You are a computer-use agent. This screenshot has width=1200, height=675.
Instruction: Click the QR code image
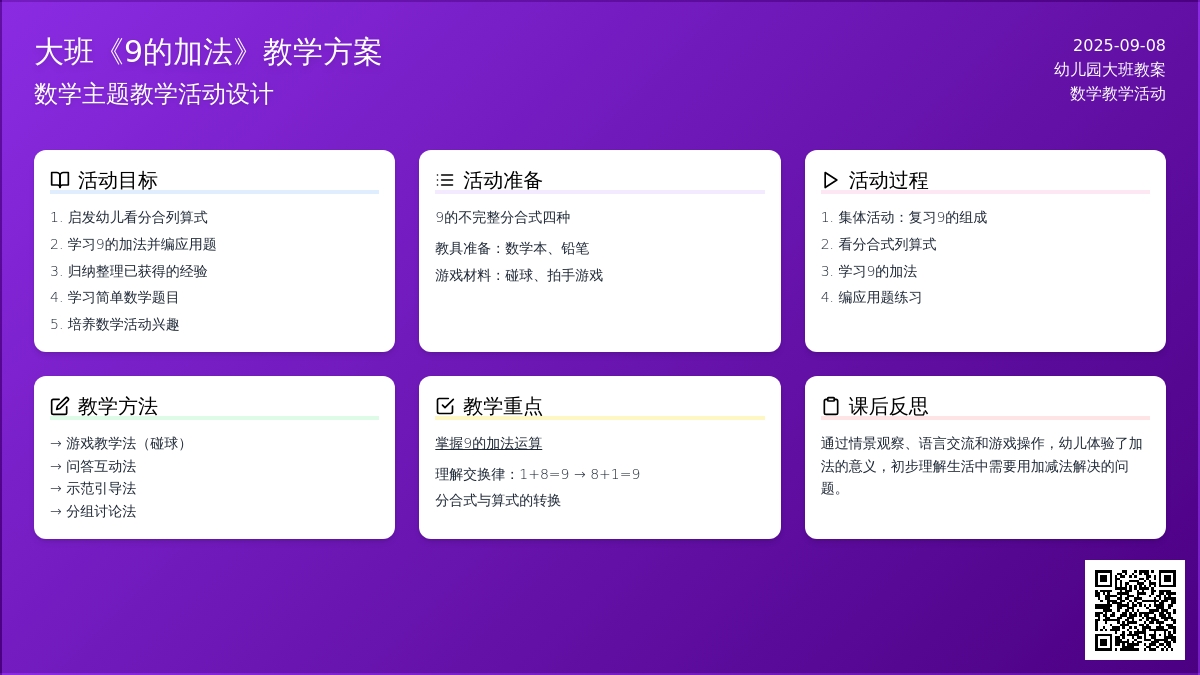pyautogui.click(x=1134, y=610)
